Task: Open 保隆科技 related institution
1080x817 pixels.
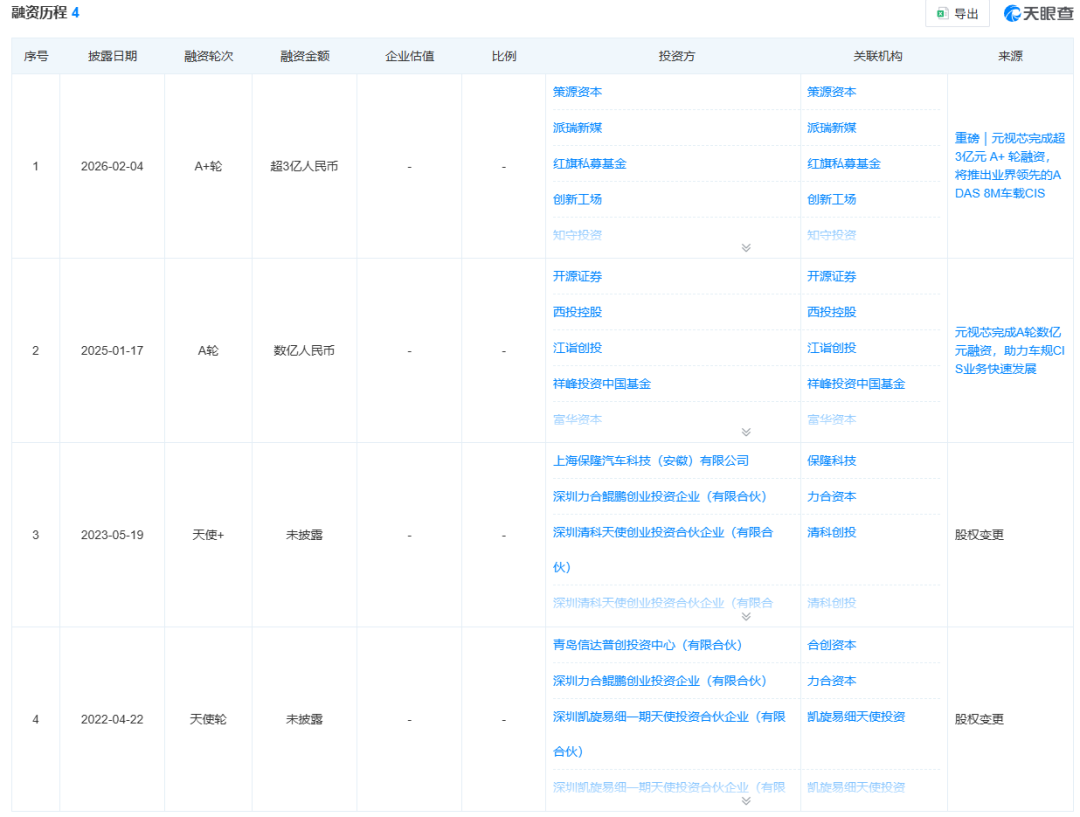Action: coord(831,460)
